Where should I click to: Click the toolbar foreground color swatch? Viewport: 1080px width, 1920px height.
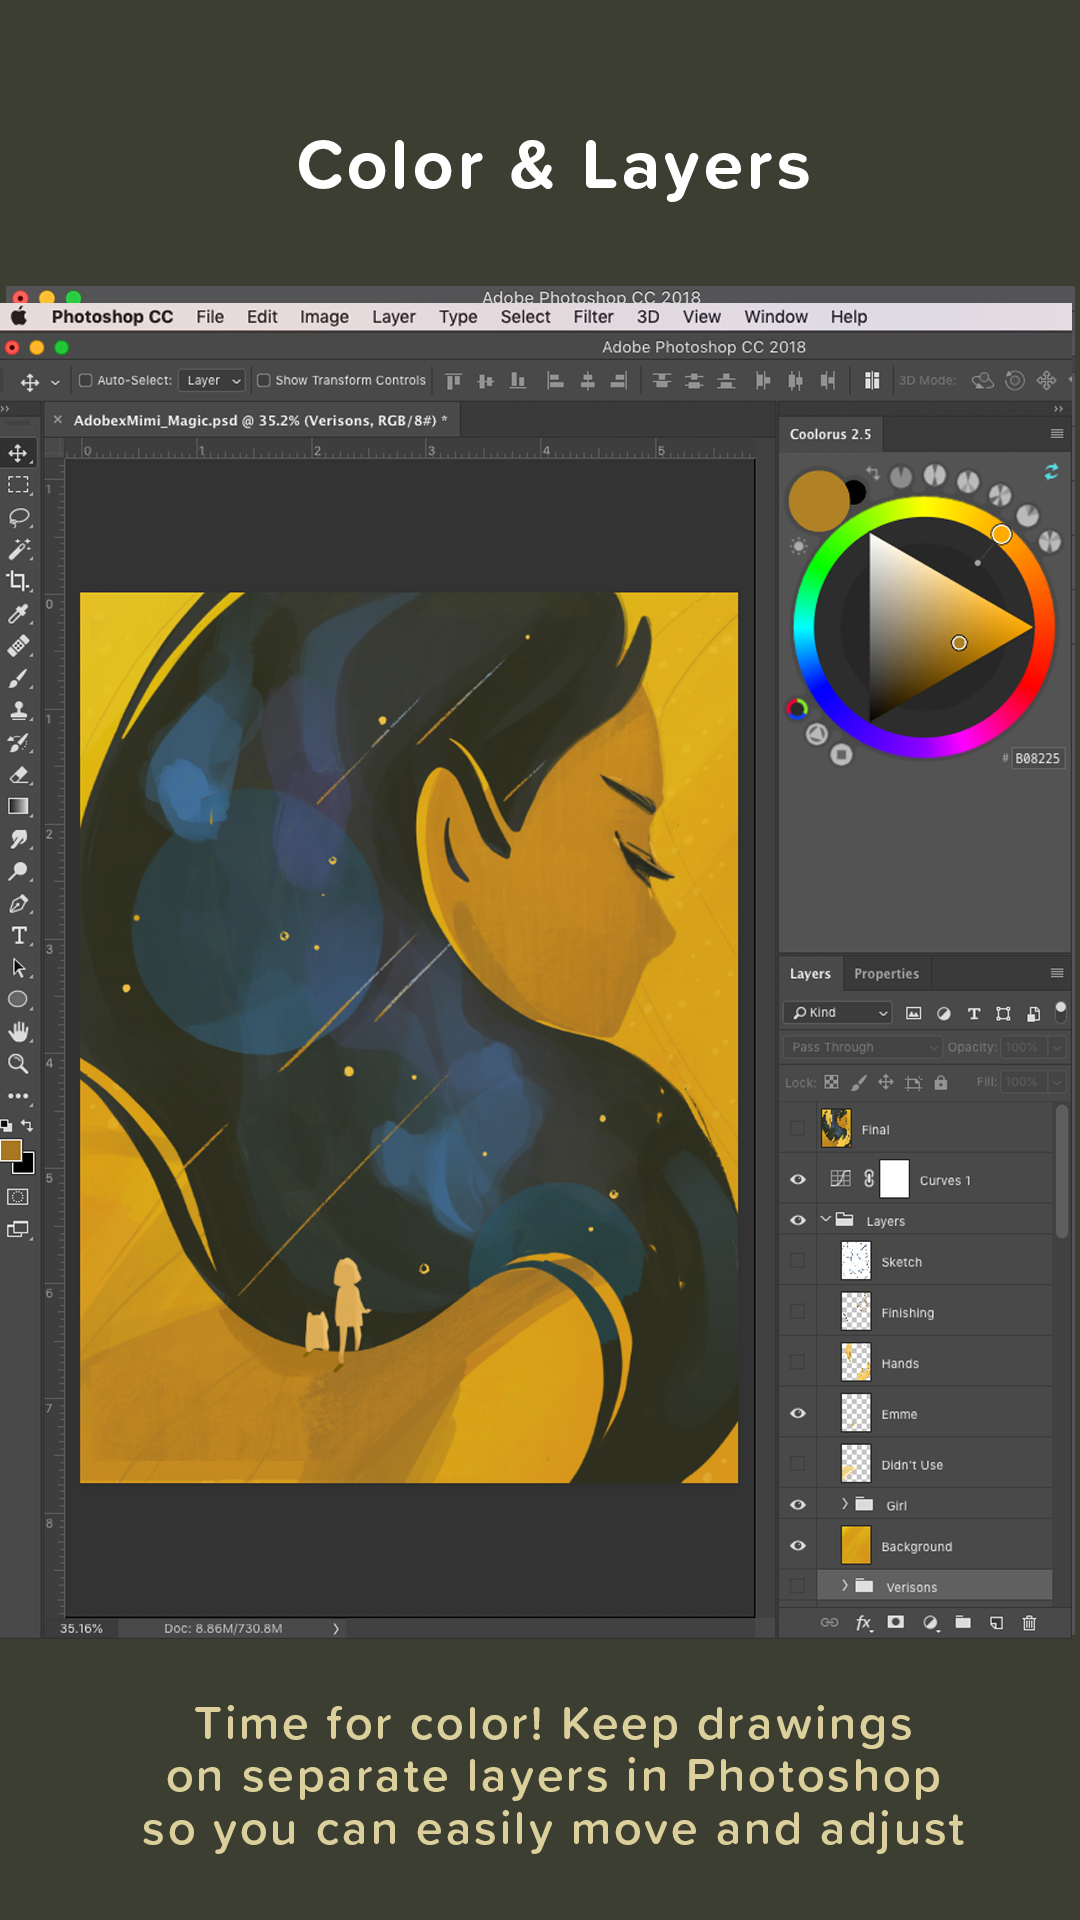(x=11, y=1150)
